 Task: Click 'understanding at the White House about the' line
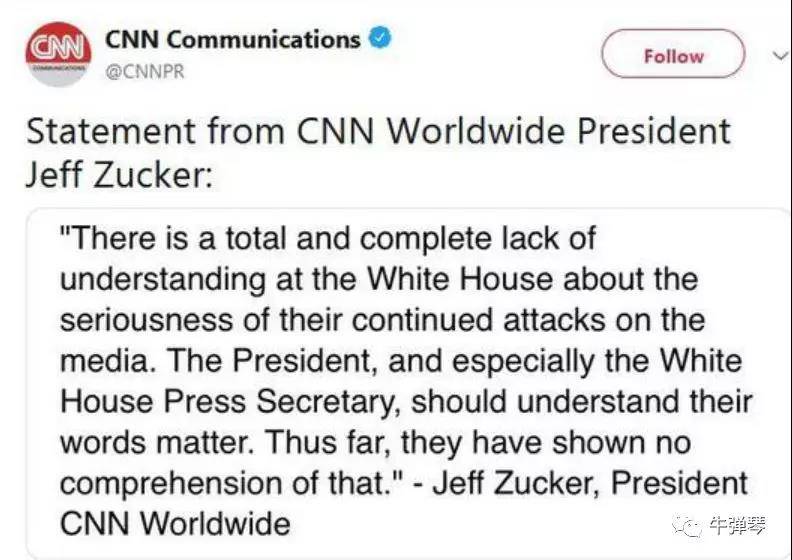[380, 280]
